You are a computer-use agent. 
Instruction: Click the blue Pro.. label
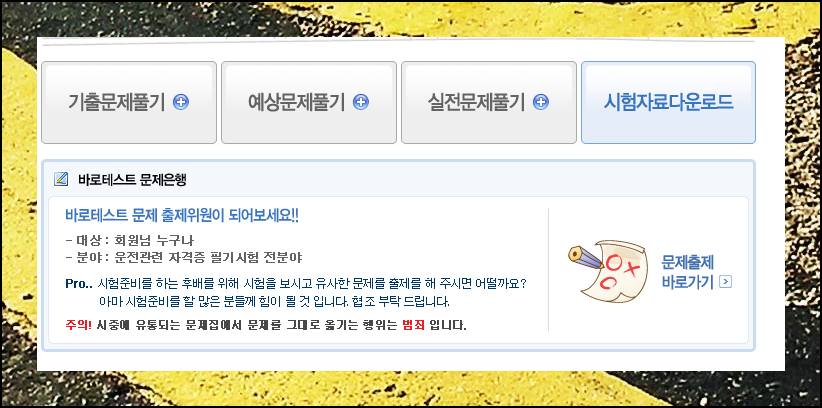(79, 284)
